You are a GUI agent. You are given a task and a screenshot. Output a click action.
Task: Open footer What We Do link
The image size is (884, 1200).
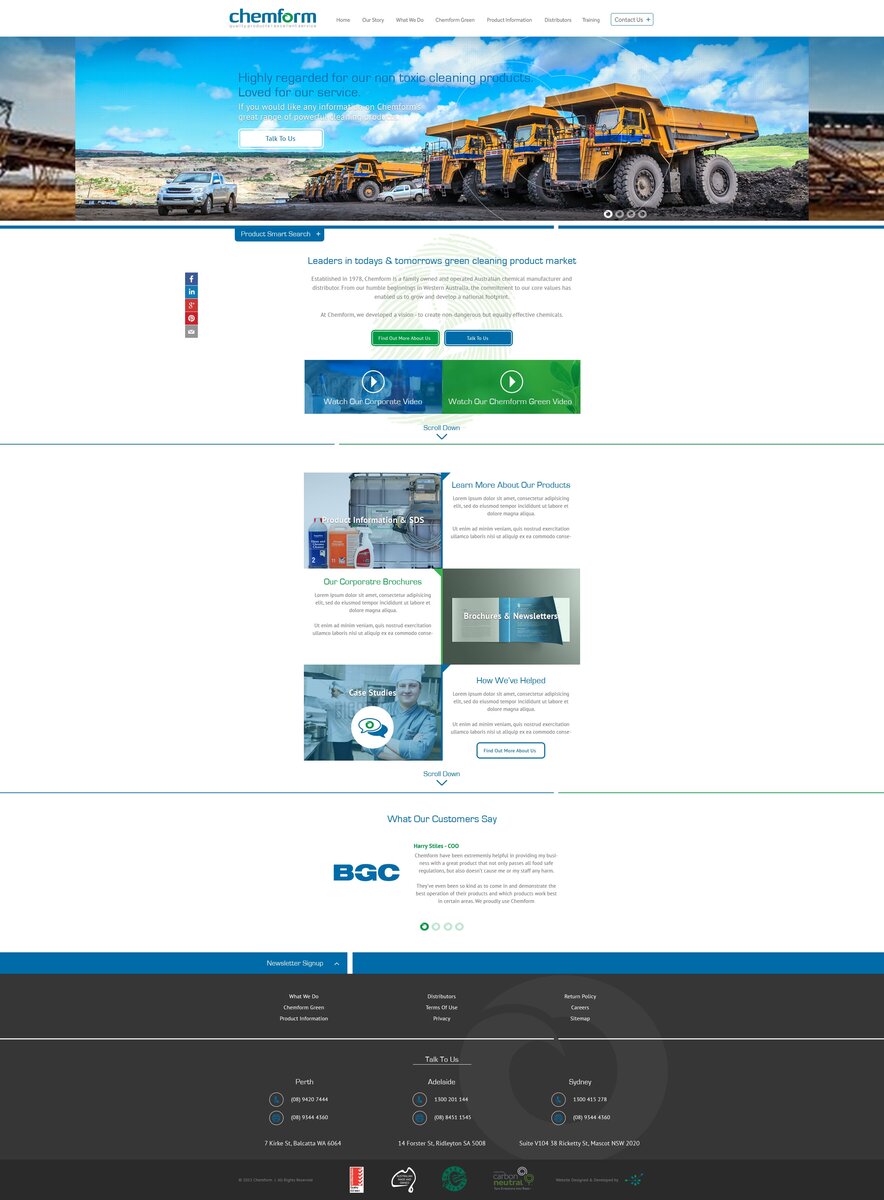[304, 996]
